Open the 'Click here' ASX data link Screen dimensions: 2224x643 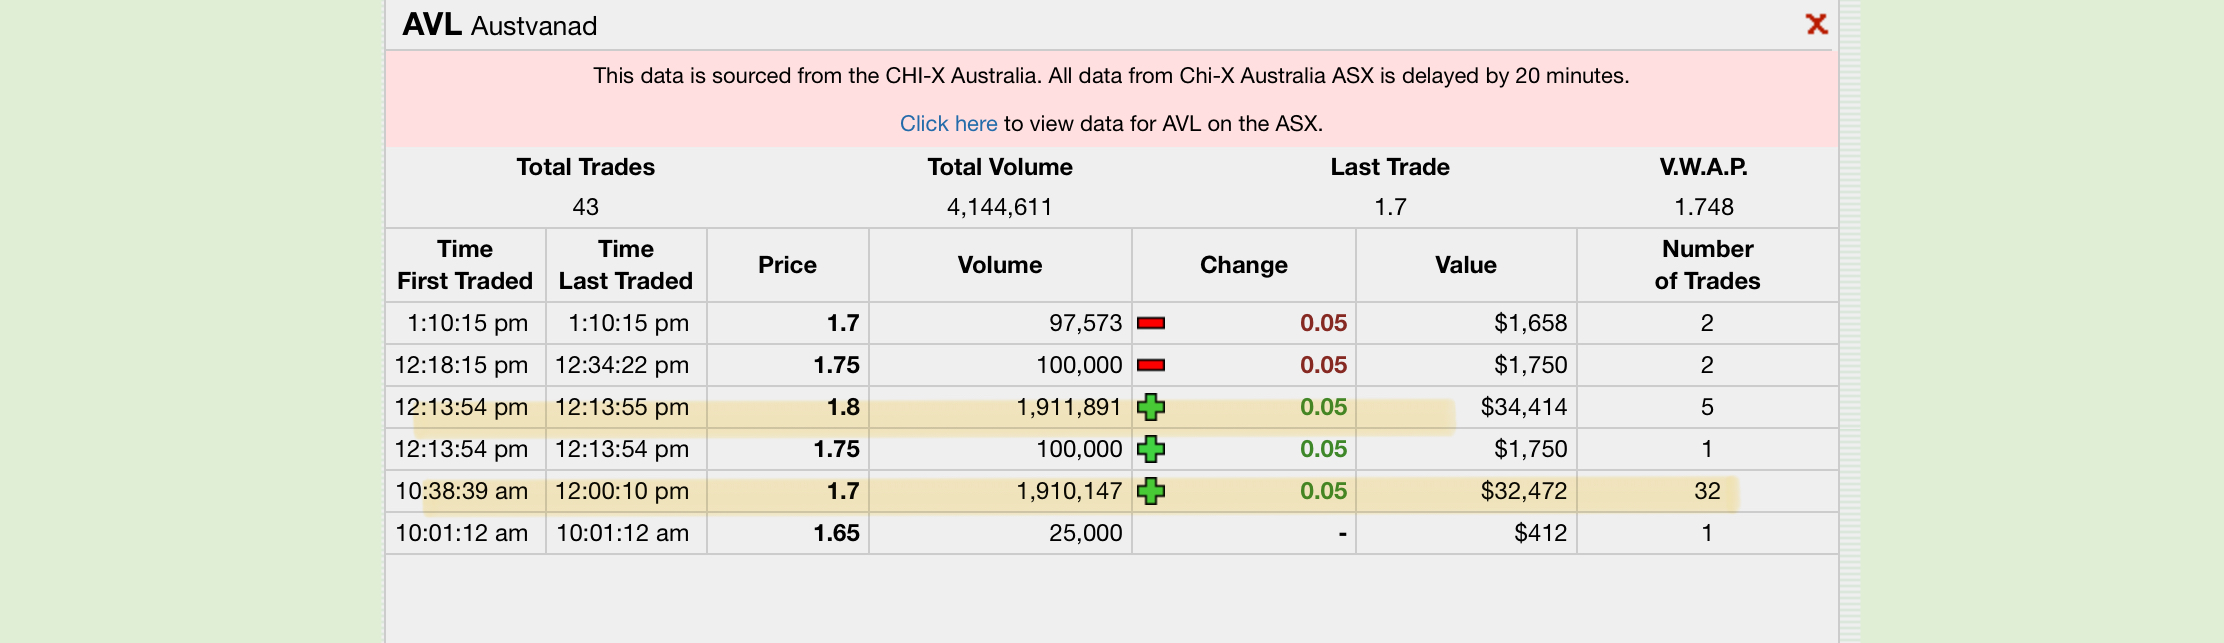click(x=948, y=123)
